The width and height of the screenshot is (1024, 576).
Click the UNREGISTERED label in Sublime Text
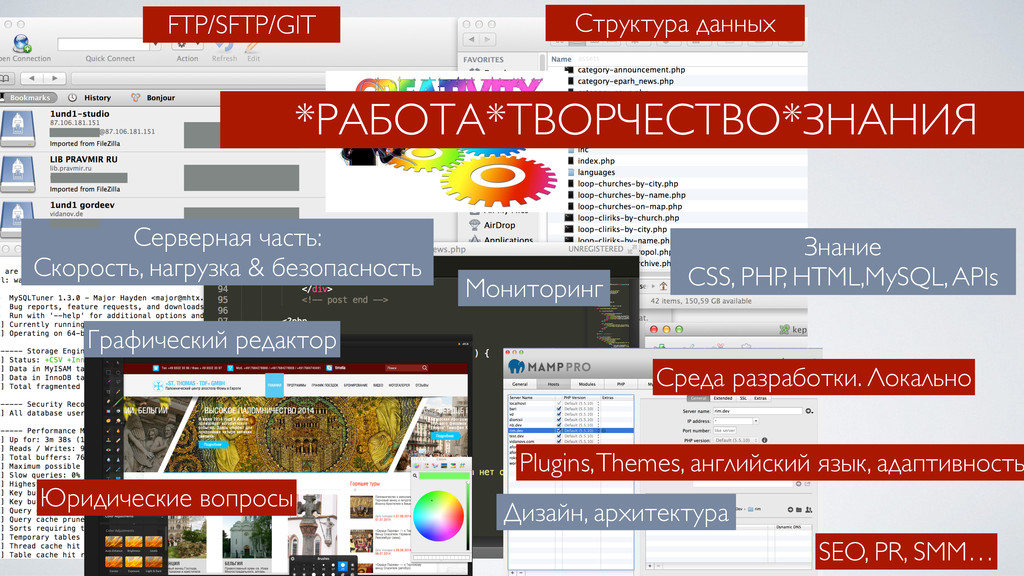596,249
